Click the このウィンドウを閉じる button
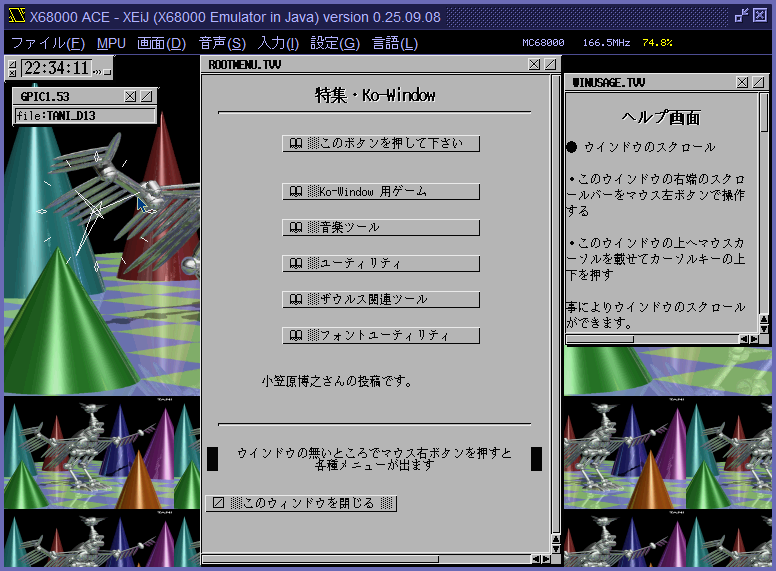This screenshot has width=776, height=571. 301,503
